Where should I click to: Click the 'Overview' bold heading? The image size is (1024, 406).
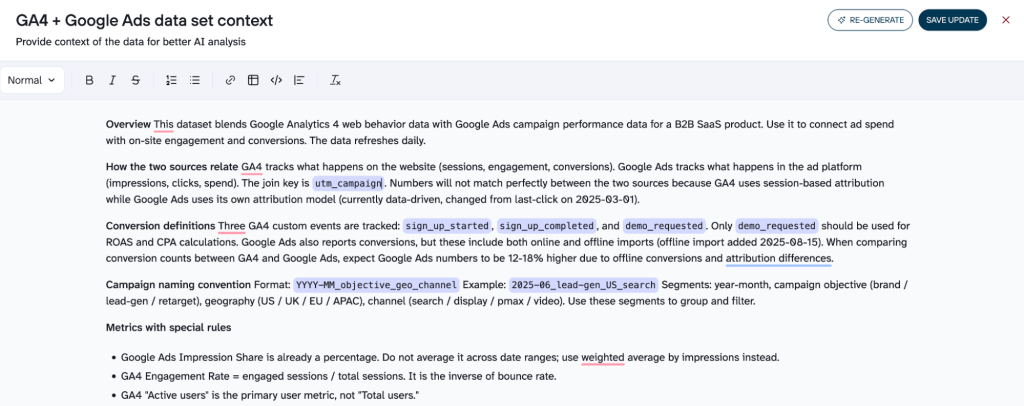[x=128, y=124]
